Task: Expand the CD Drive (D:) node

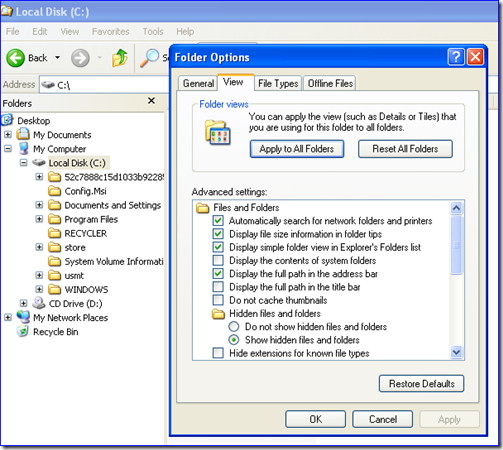Action: click(23, 303)
